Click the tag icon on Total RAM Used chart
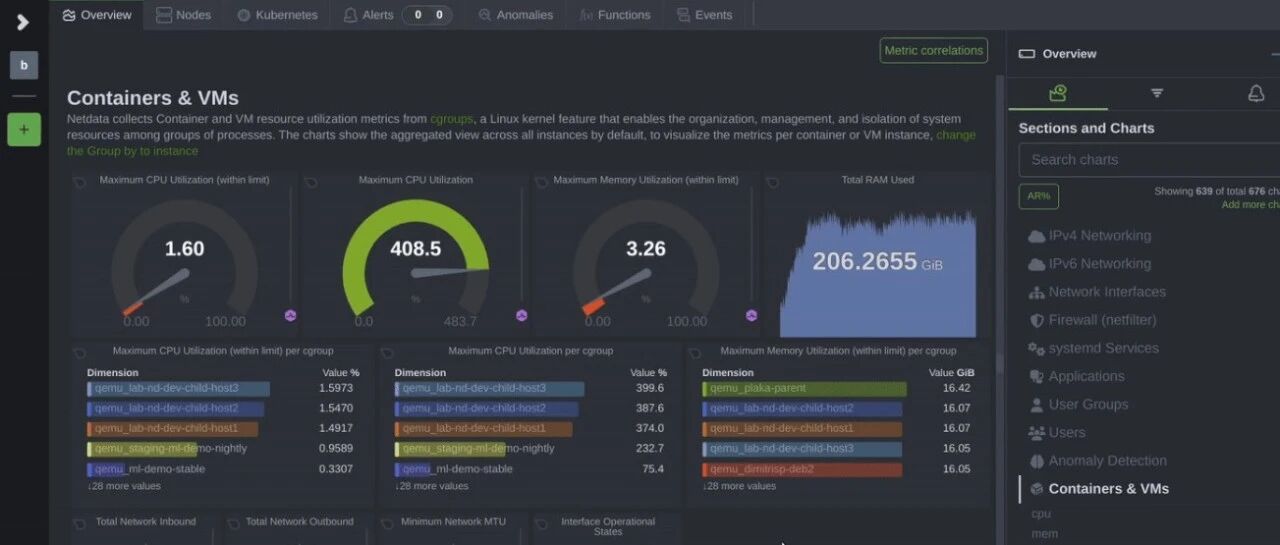The image size is (1280, 545). coord(772,182)
